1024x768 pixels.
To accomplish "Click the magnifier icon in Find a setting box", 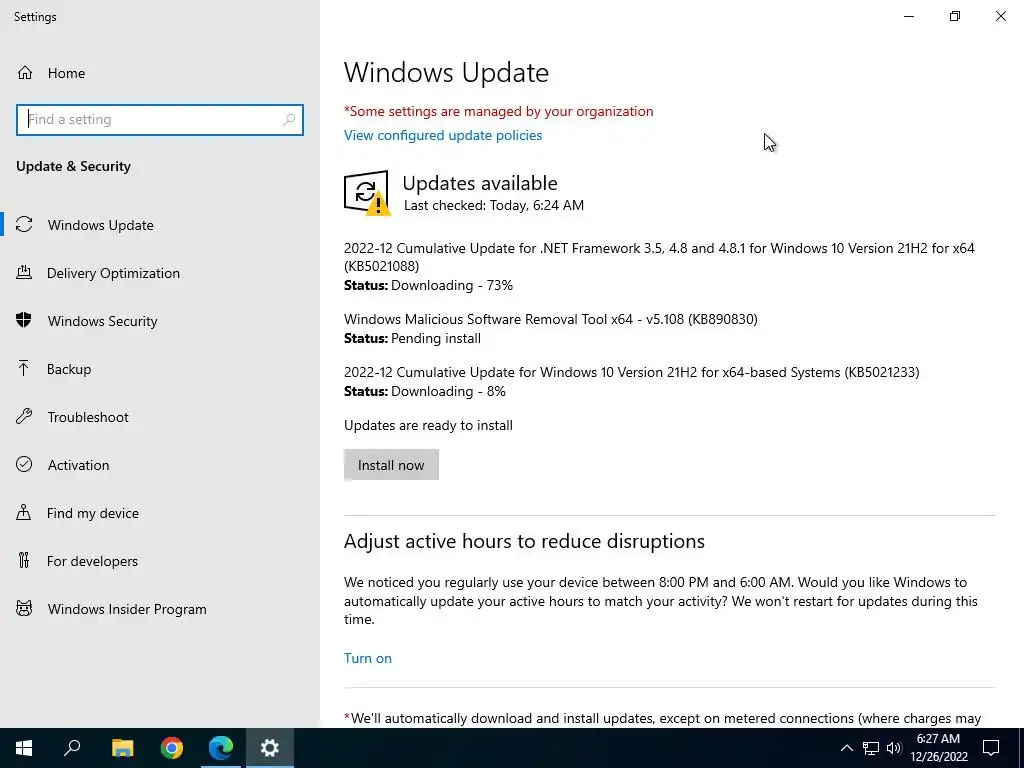I will [x=289, y=120].
